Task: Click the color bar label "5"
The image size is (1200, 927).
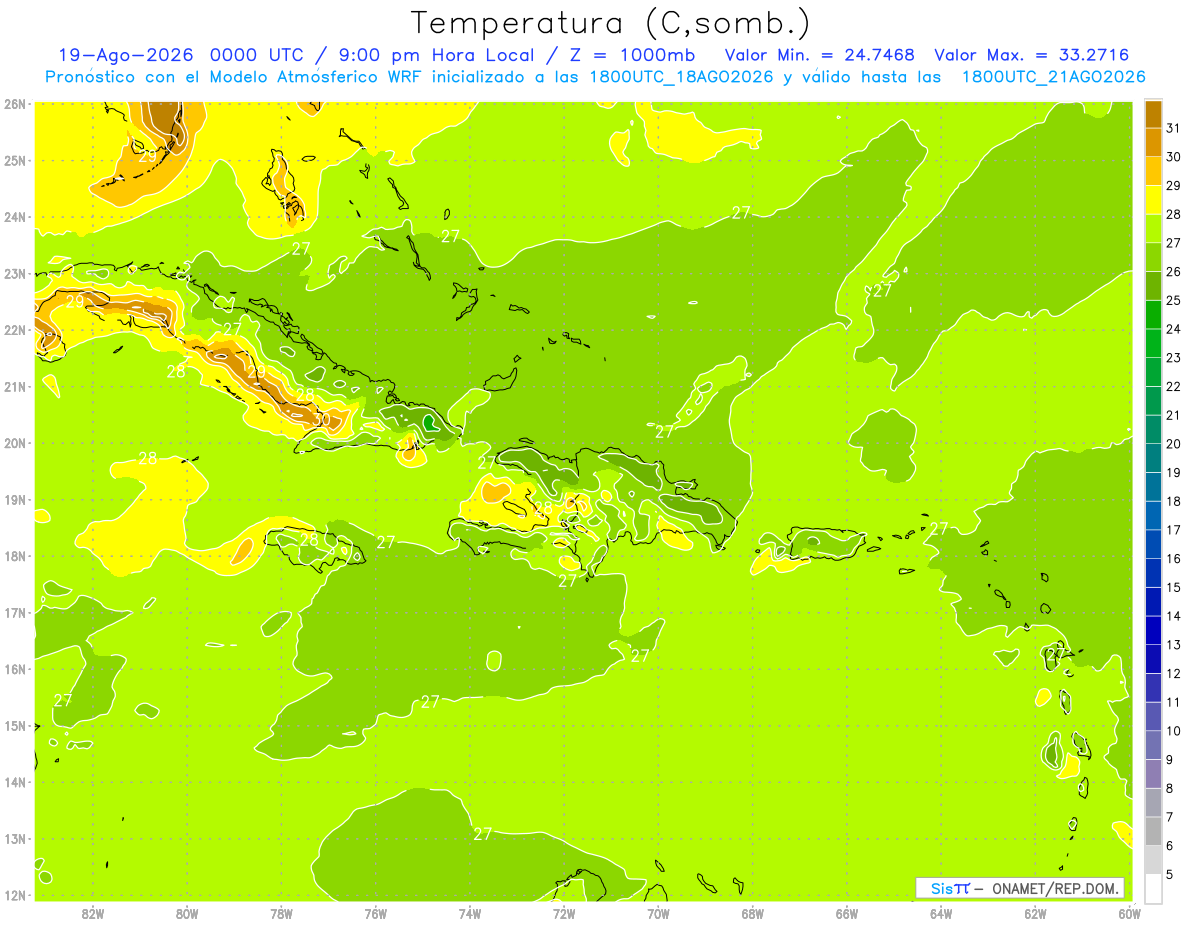Action: tap(1170, 874)
